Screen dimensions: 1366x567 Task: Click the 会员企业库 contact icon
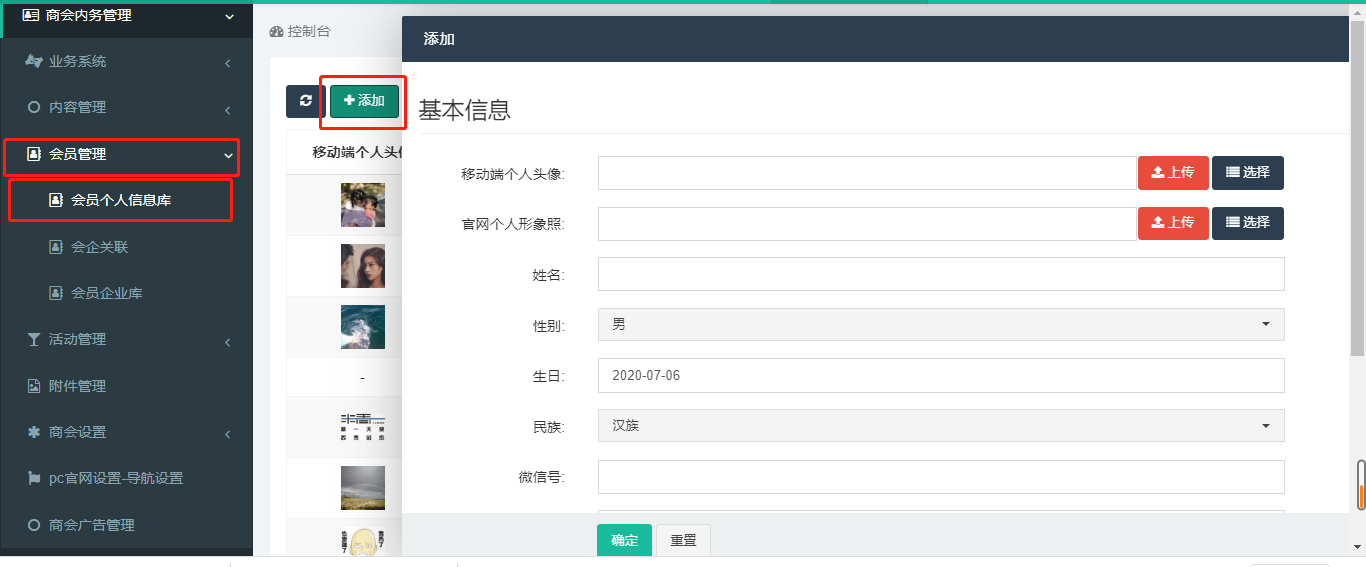coord(56,293)
